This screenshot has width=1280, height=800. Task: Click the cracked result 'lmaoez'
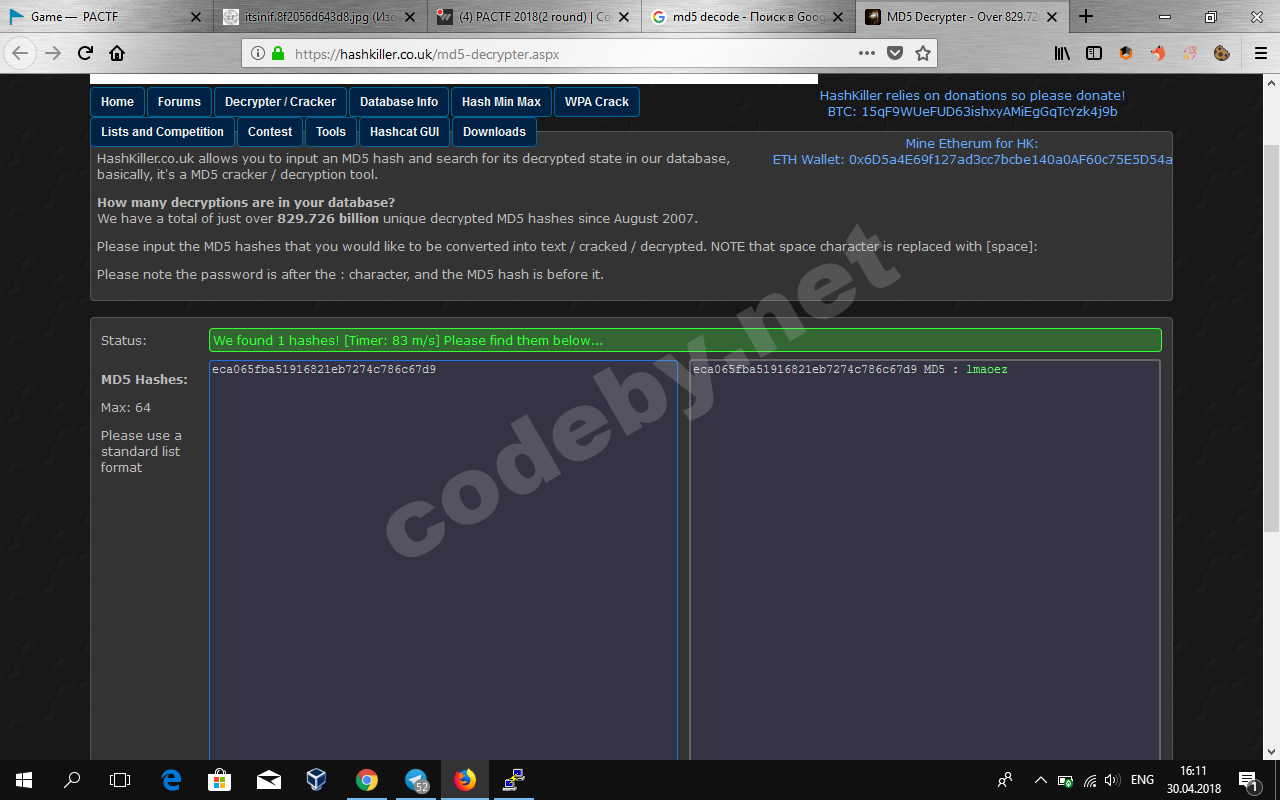point(987,370)
